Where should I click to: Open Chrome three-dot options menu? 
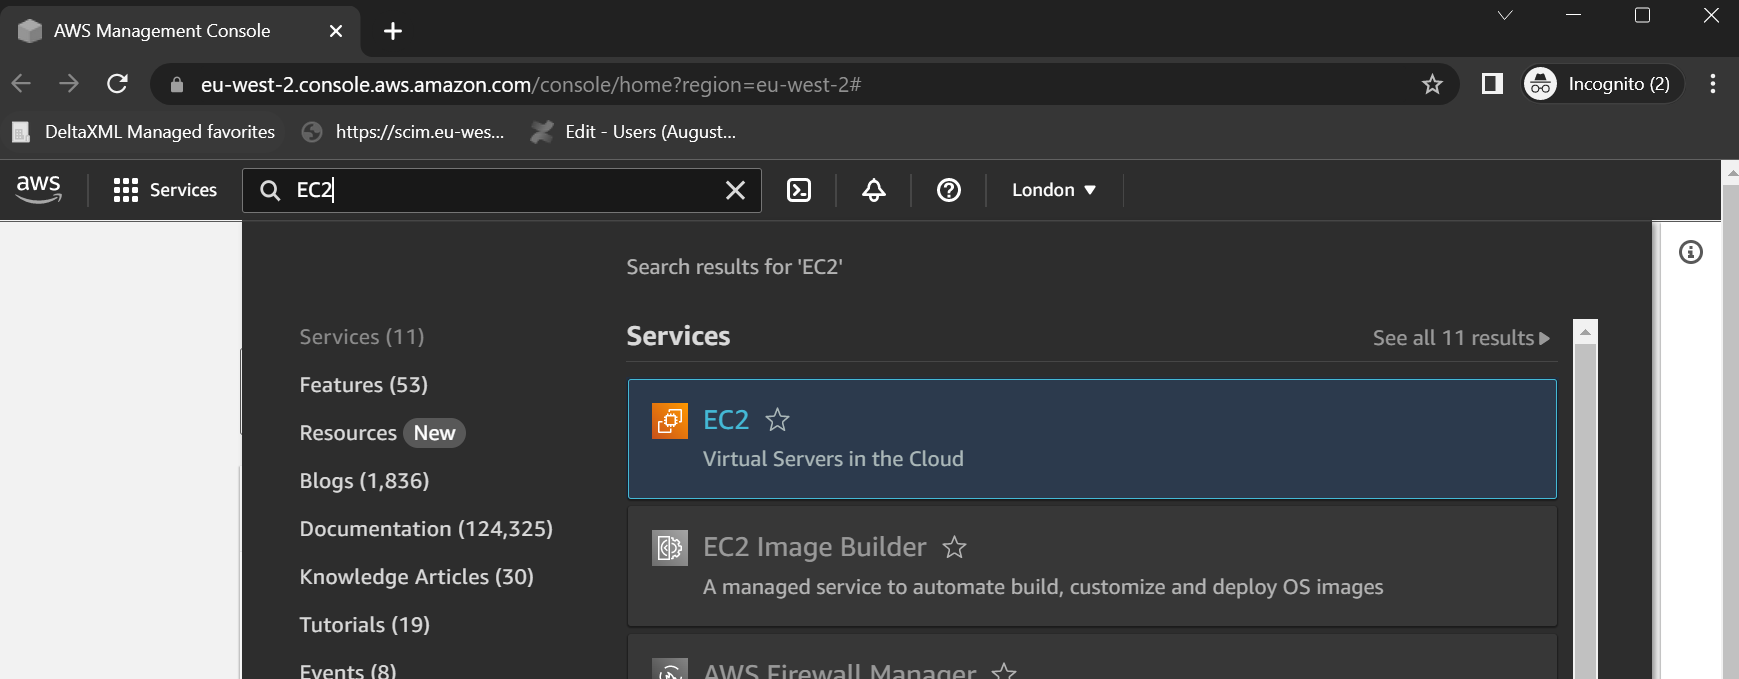click(1713, 84)
